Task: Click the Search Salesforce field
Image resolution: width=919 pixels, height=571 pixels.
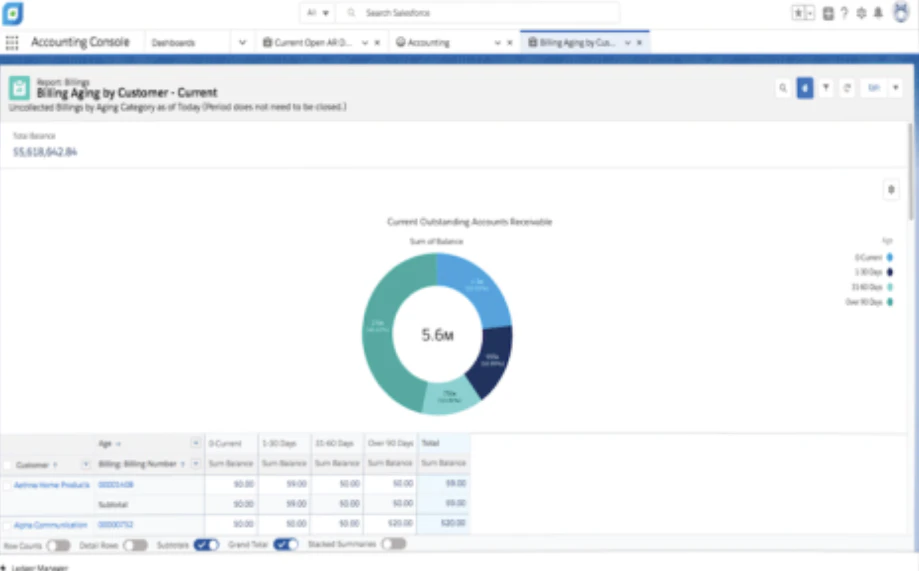Action: coord(478,12)
